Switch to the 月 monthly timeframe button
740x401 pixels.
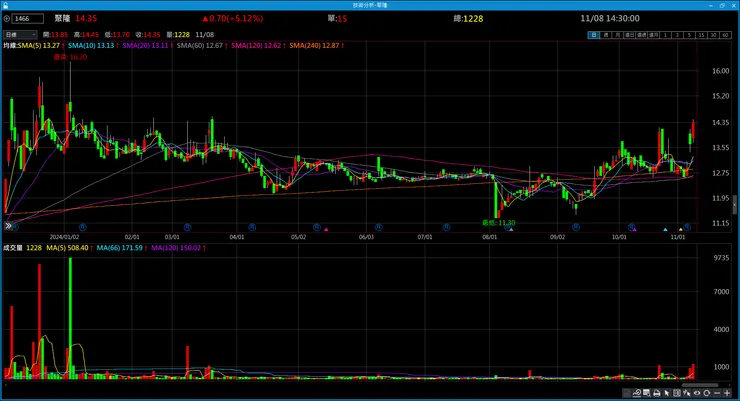(x=617, y=35)
